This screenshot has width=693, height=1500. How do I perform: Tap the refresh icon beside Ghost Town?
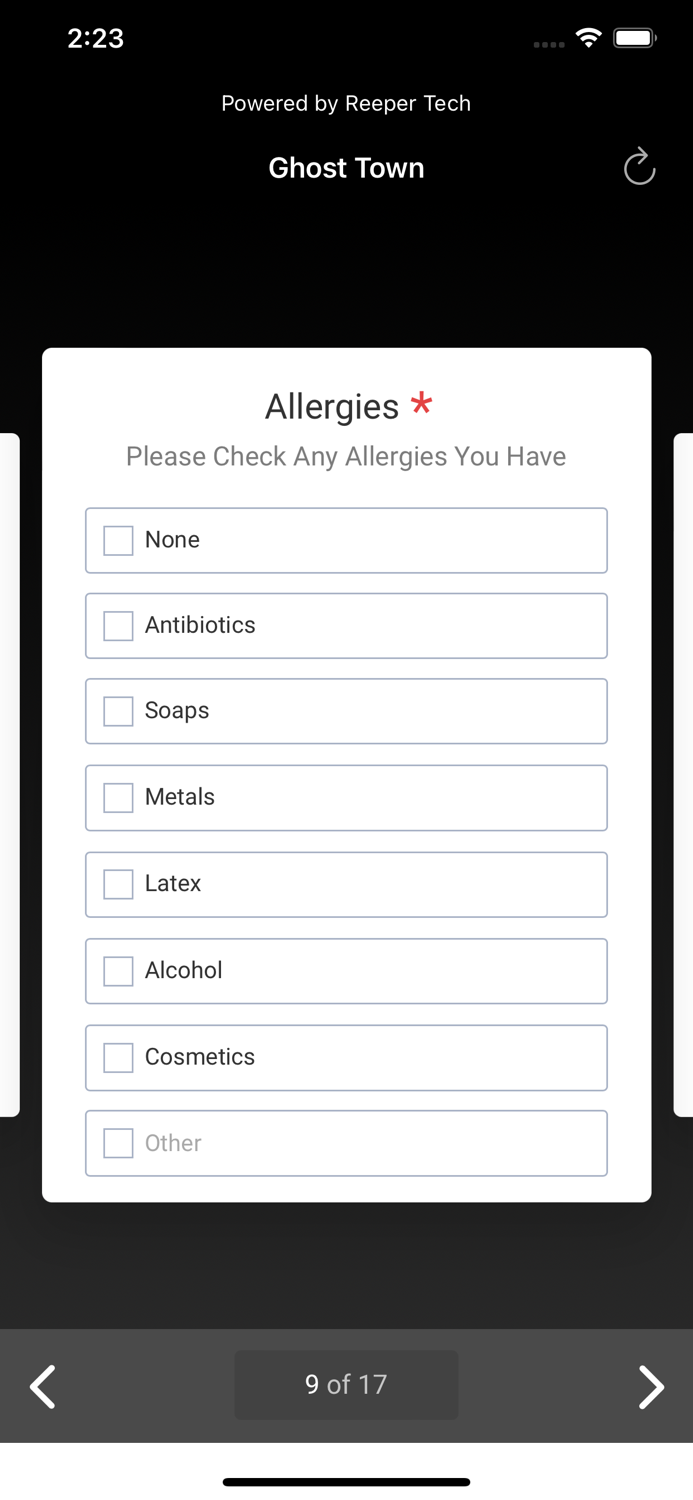tap(639, 167)
